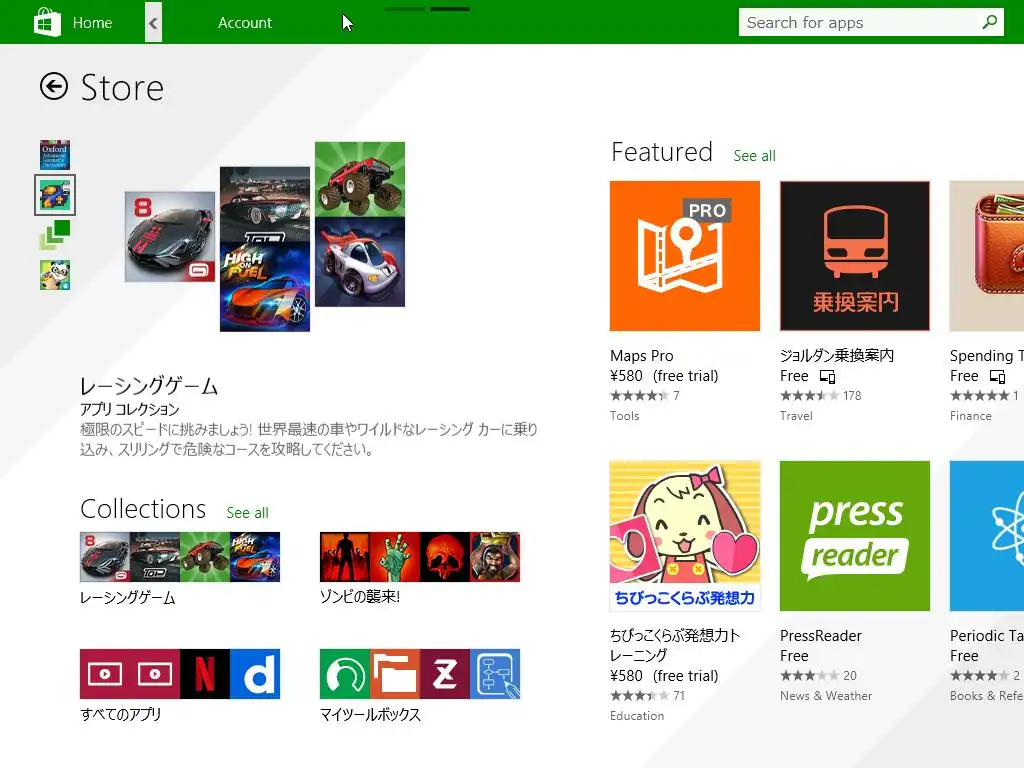
Task: Click the Windows Store bag logo
Action: [47, 22]
